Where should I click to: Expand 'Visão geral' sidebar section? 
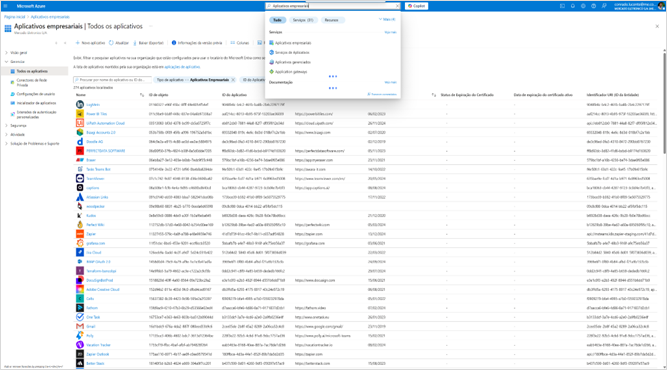pyautogui.click(x=16, y=53)
